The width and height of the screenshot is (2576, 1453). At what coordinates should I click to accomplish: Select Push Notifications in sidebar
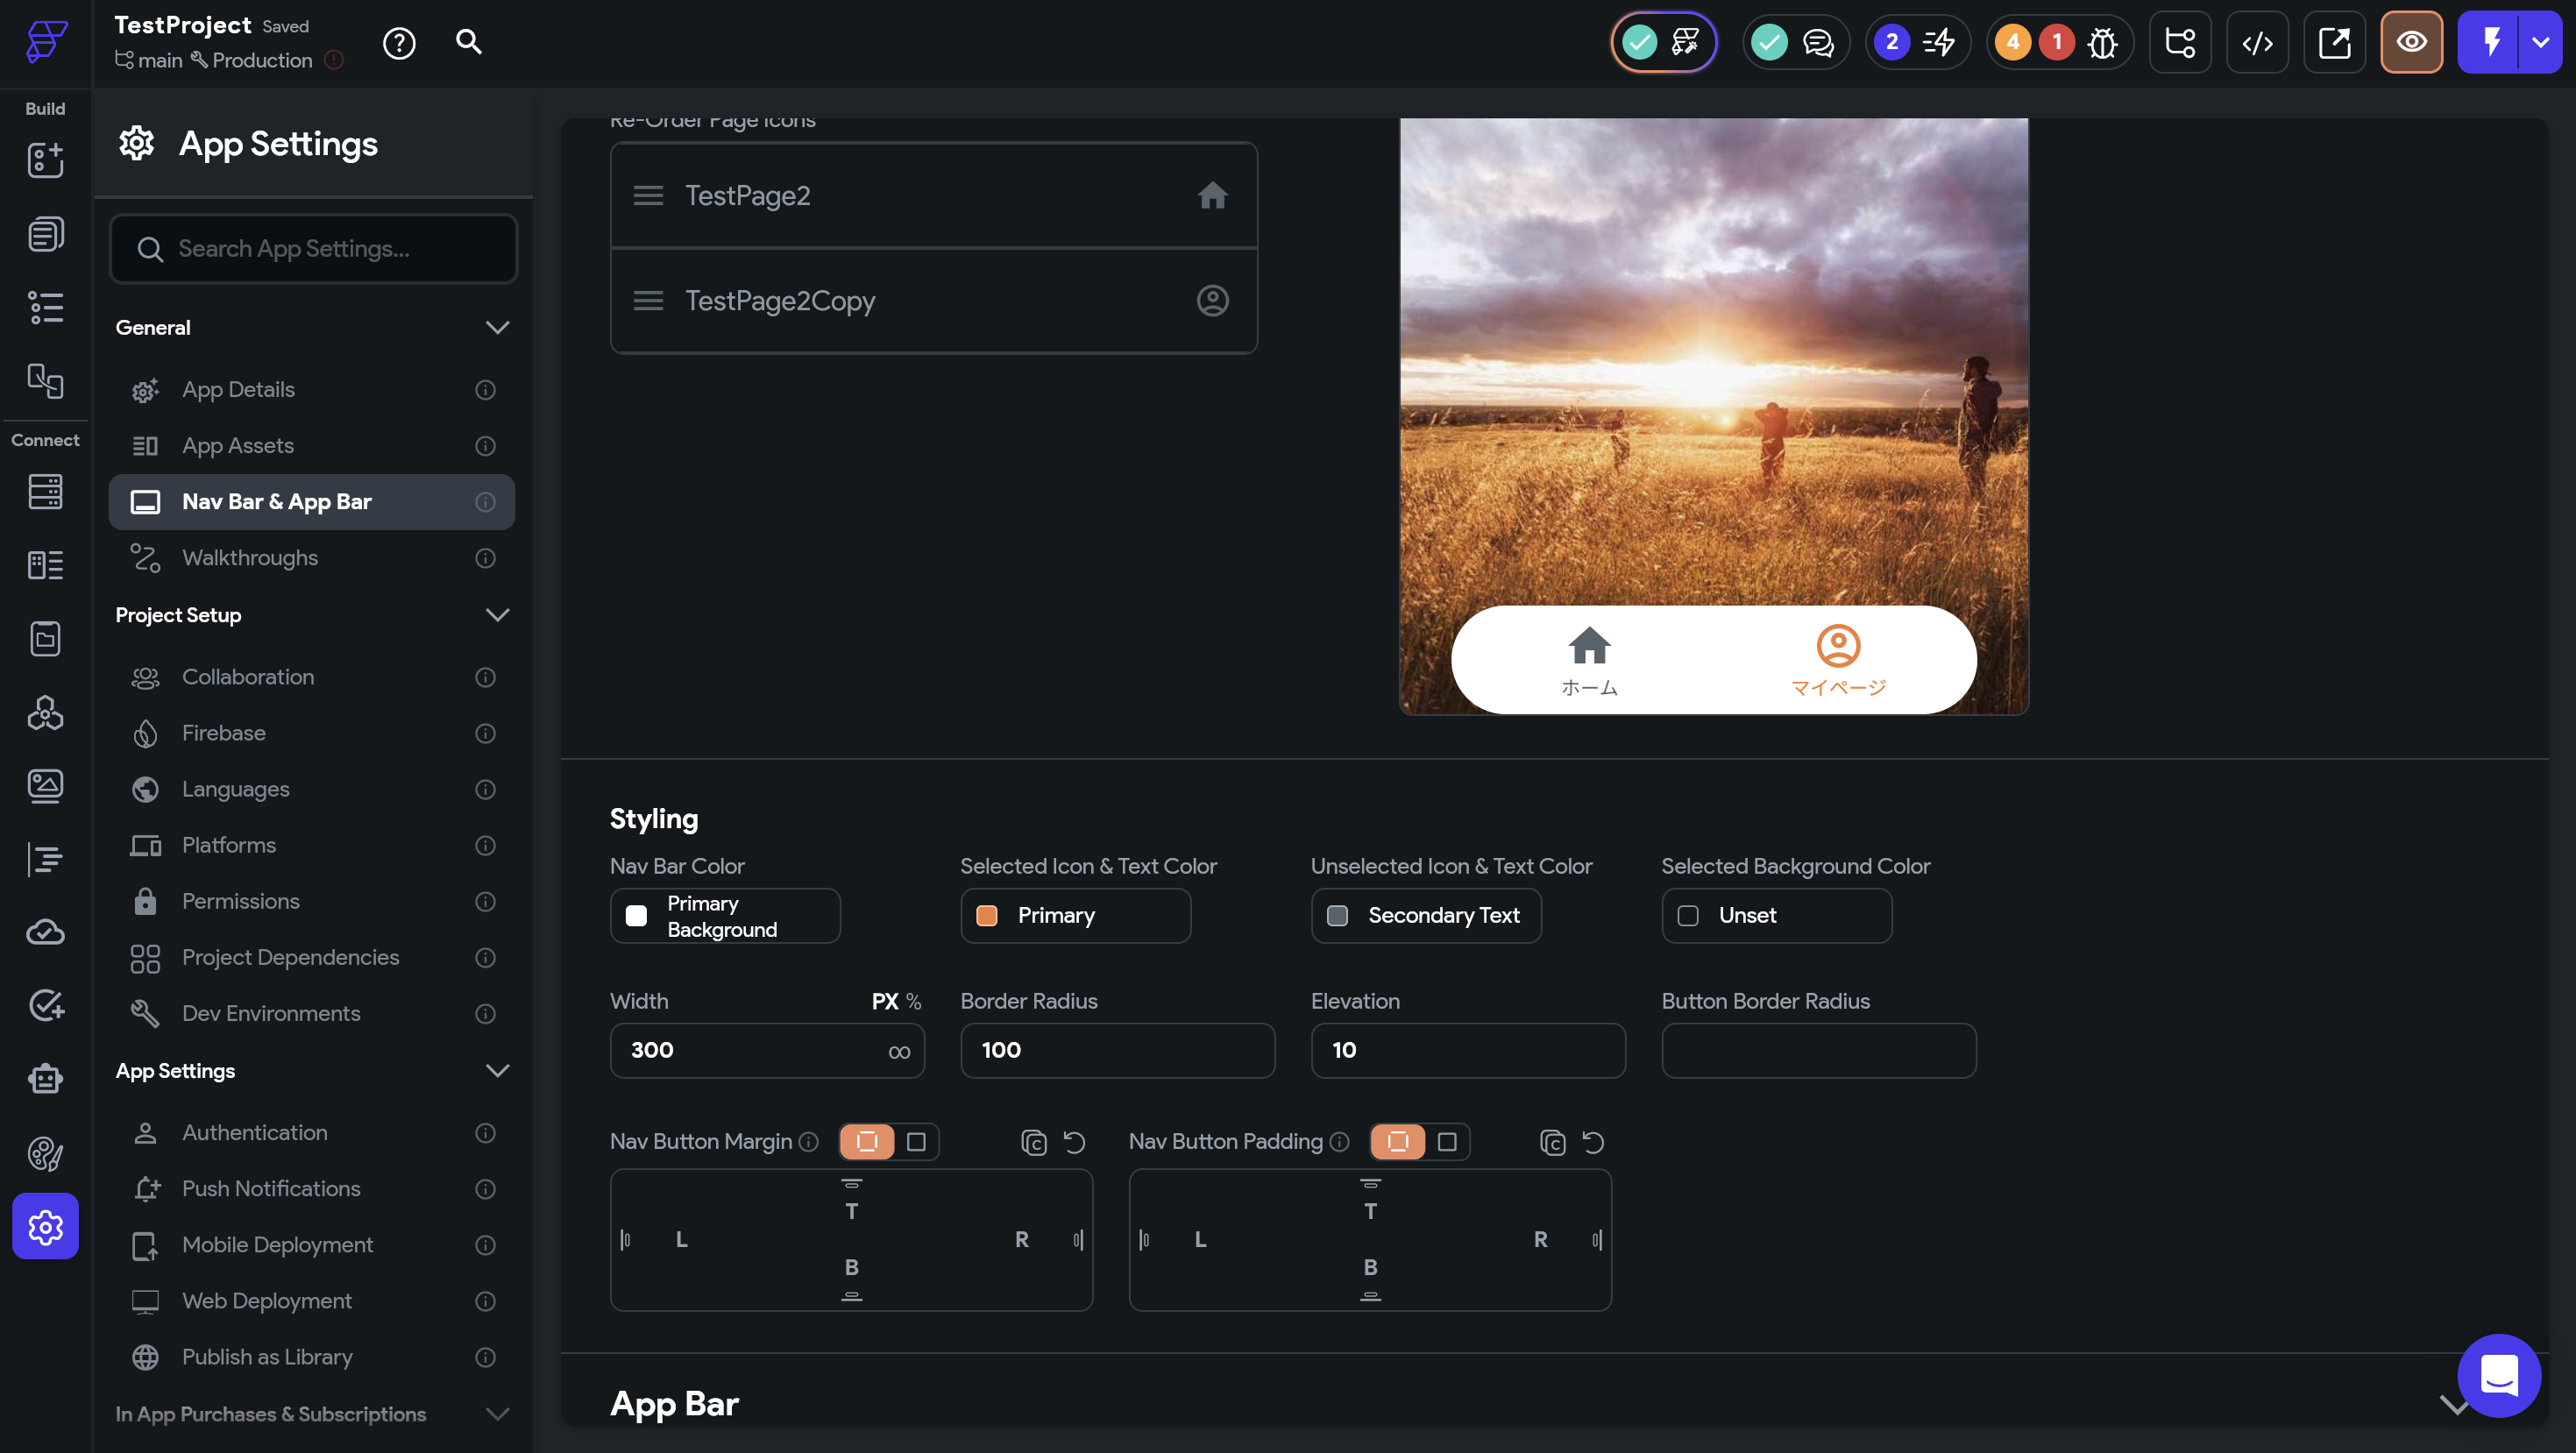click(x=271, y=1189)
